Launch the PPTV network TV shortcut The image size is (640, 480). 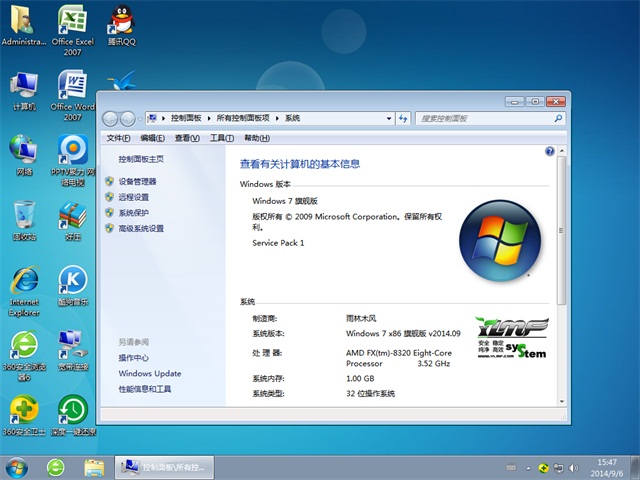73,160
